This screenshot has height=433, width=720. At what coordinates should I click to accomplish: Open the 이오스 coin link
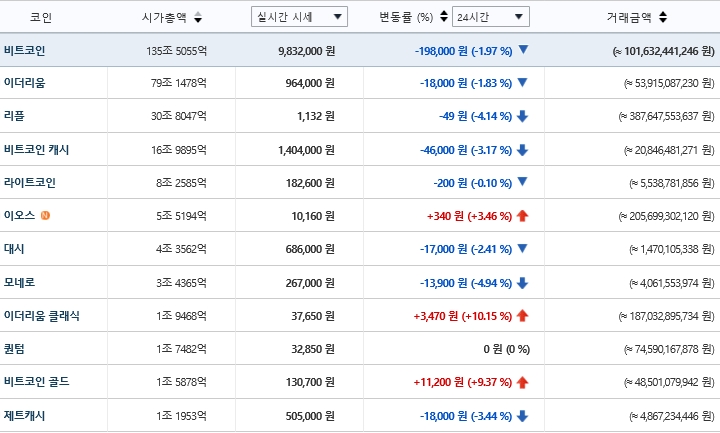pyautogui.click(x=19, y=215)
